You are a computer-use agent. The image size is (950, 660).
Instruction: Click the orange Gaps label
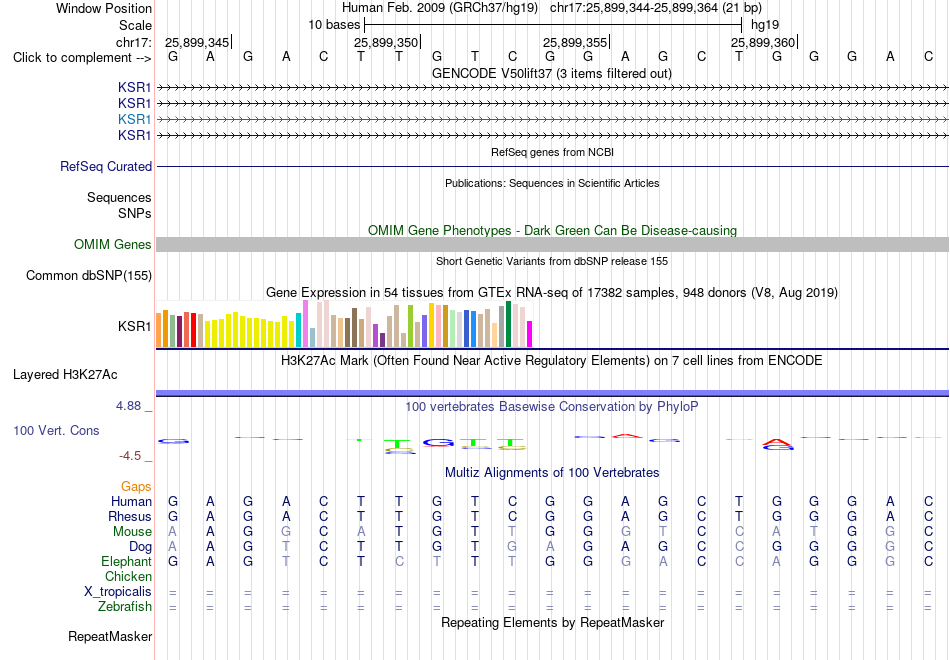tap(136, 486)
